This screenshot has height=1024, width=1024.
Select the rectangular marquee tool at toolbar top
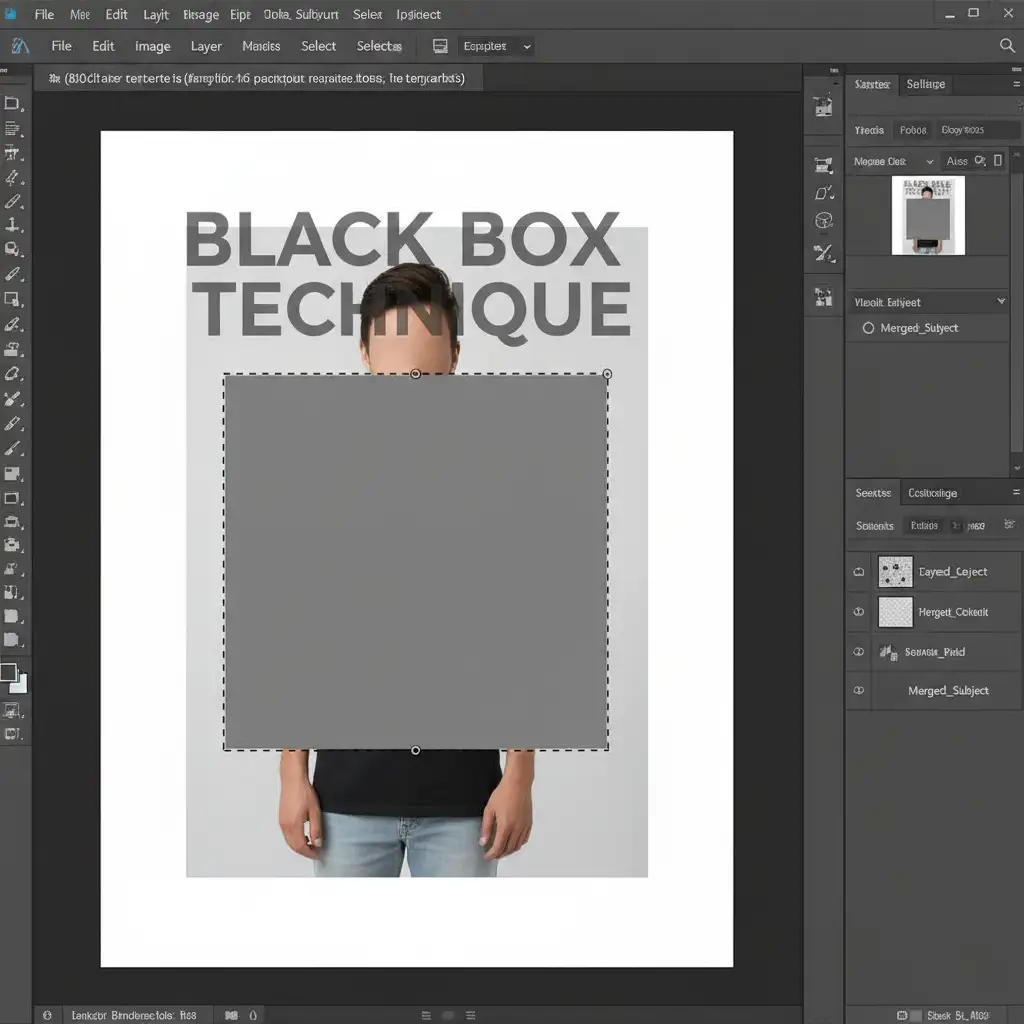click(x=12, y=103)
